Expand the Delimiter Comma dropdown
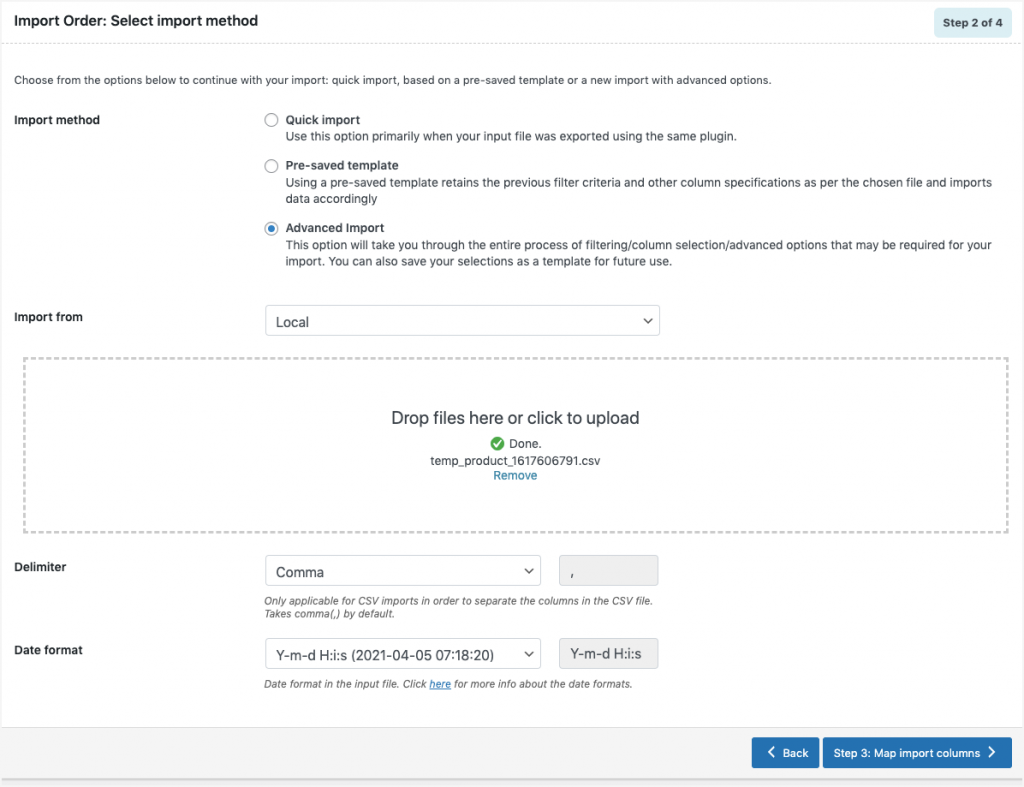The height and width of the screenshot is (787, 1024). point(402,572)
